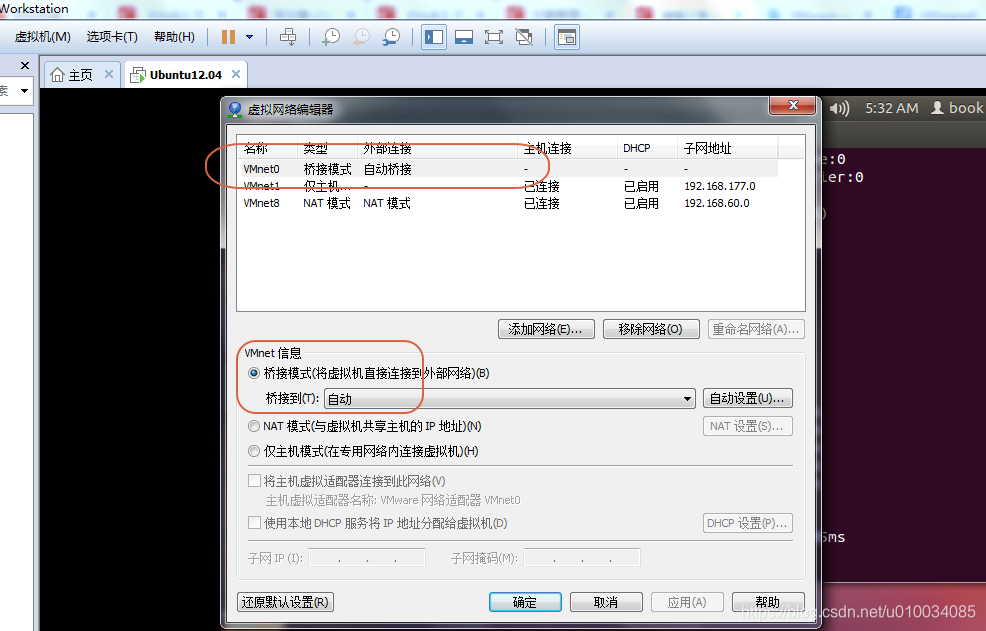Click the 重命名网络(A)... button
This screenshot has width=986, height=631.
pyautogui.click(x=756, y=329)
